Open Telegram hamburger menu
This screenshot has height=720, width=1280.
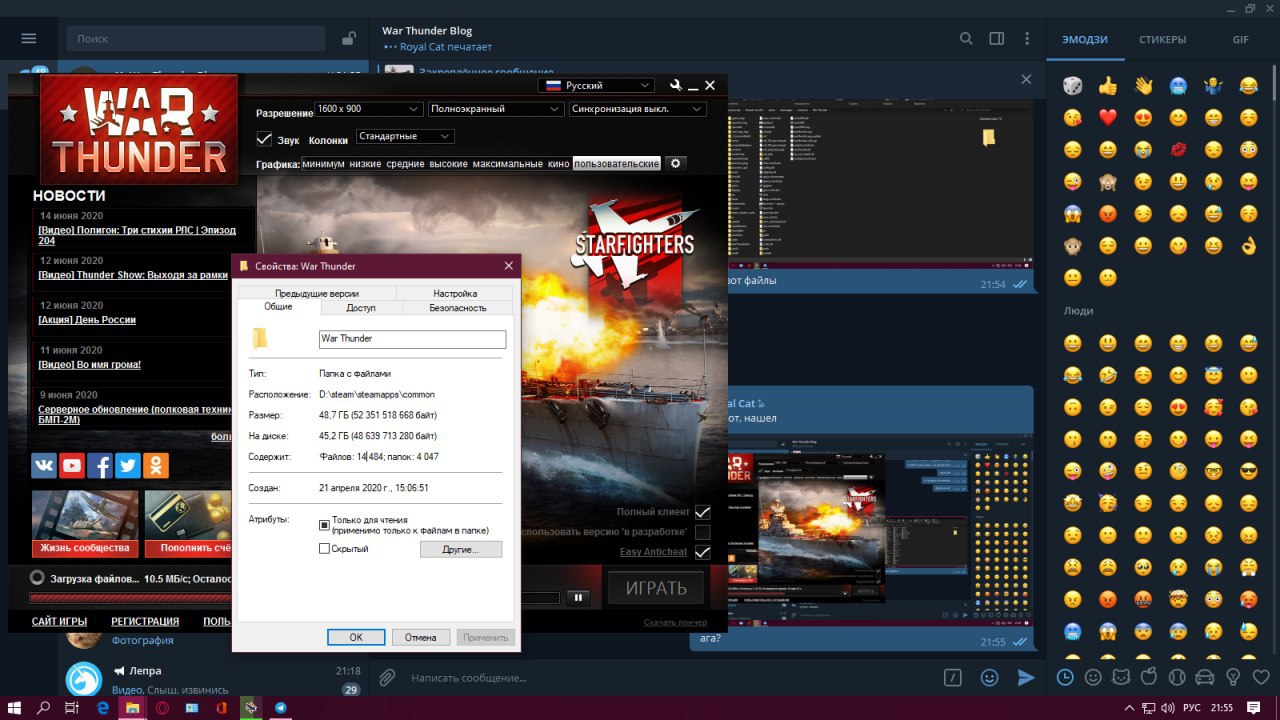pyautogui.click(x=29, y=38)
